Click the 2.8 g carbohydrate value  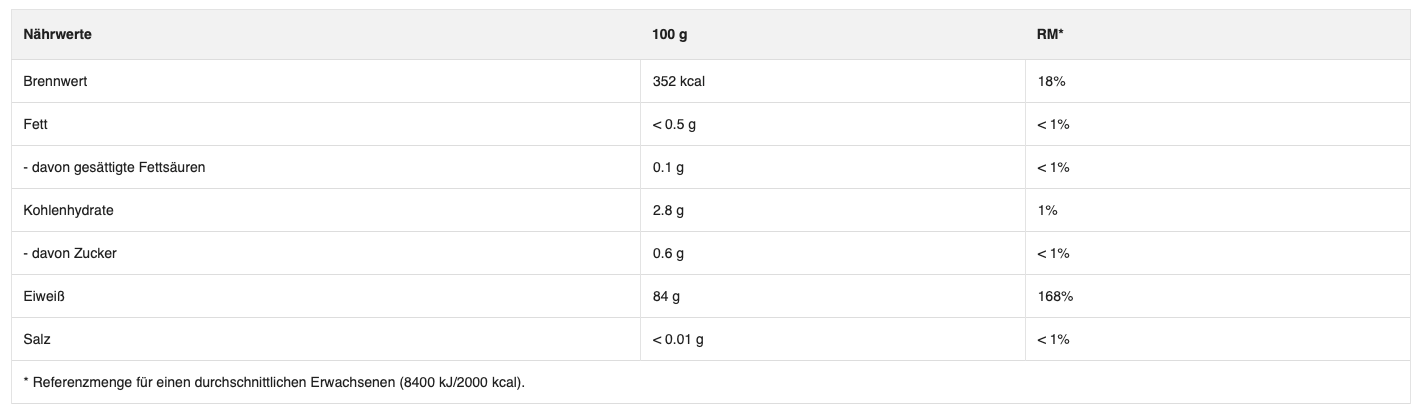click(668, 210)
